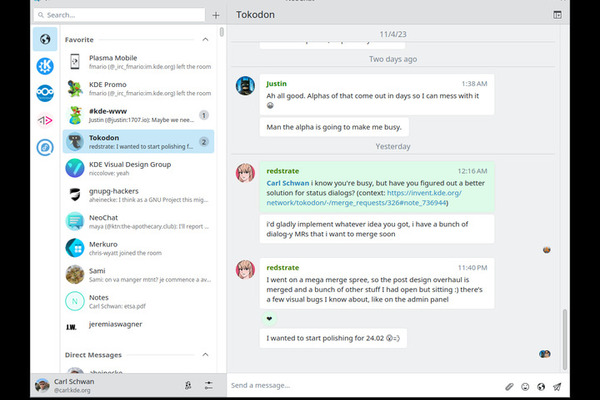The image size is (600, 400).
Task: Click the 'I wanted to start polishing for 24.02' message
Action: coord(333,338)
